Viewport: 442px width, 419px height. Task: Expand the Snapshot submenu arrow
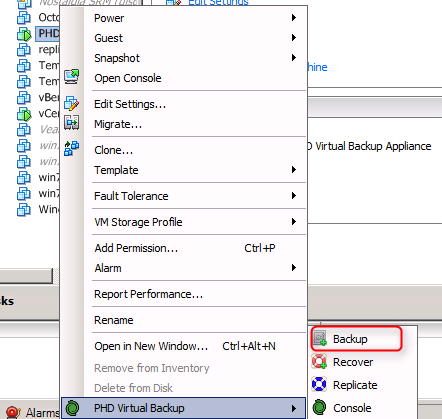pyautogui.click(x=294, y=58)
